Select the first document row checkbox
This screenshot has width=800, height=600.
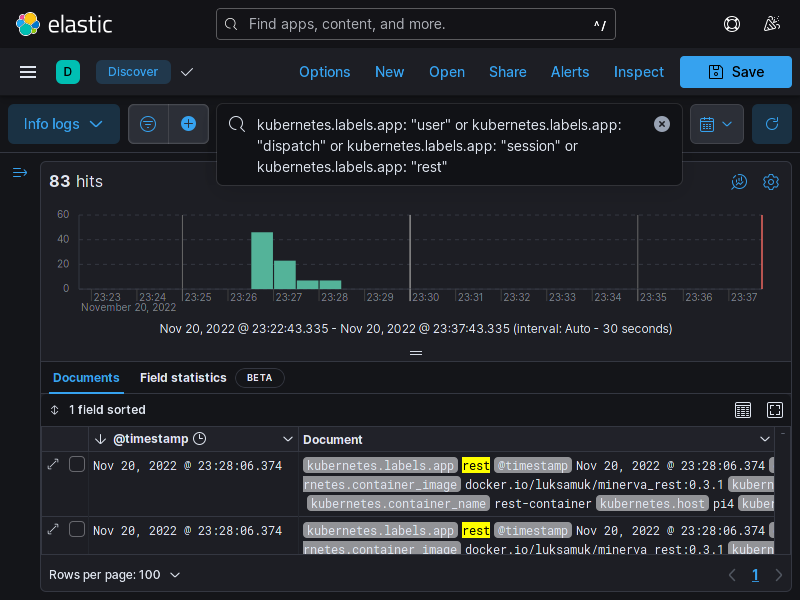coord(76,463)
